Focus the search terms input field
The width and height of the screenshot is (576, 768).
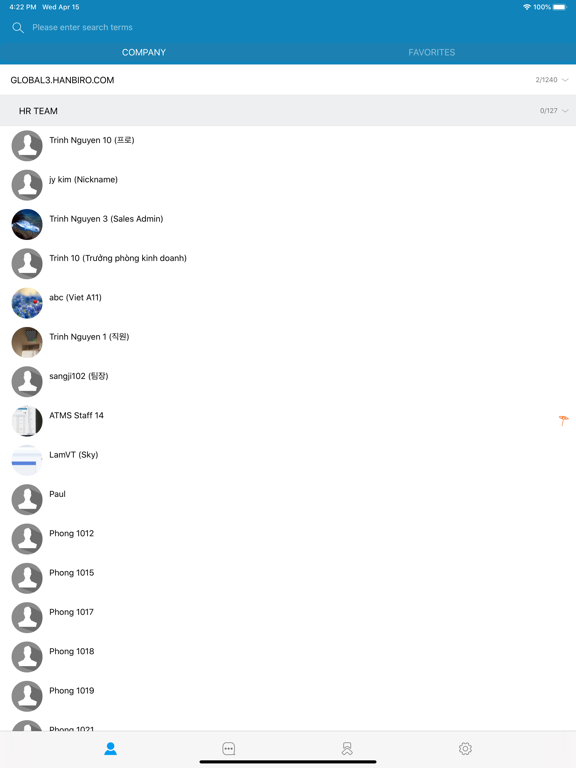[294, 27]
